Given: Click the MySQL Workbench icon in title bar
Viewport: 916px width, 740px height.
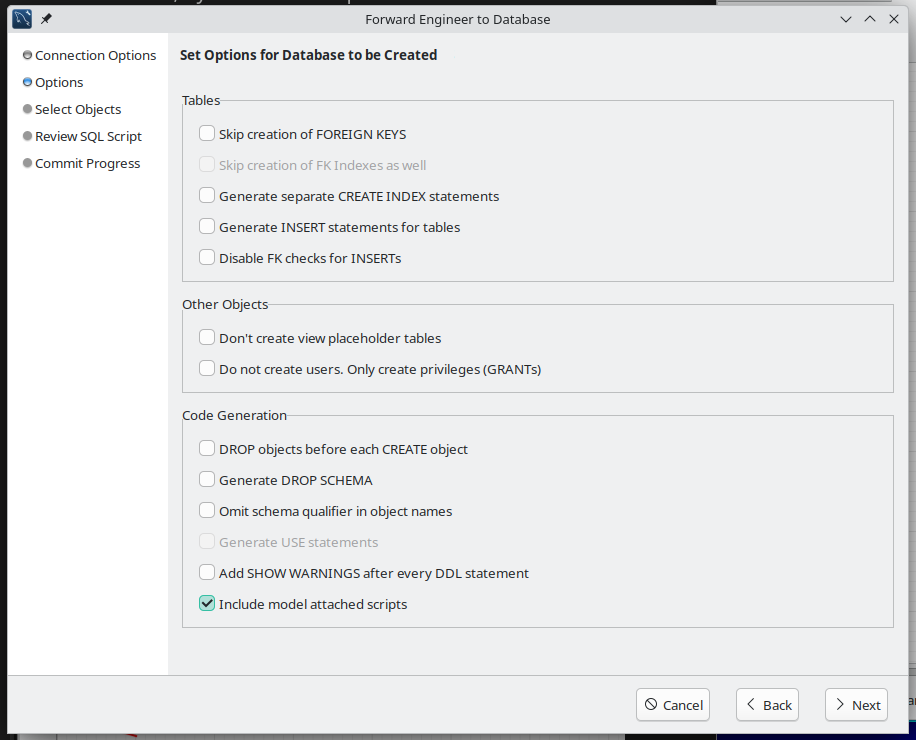Looking at the screenshot, I should pos(22,19).
